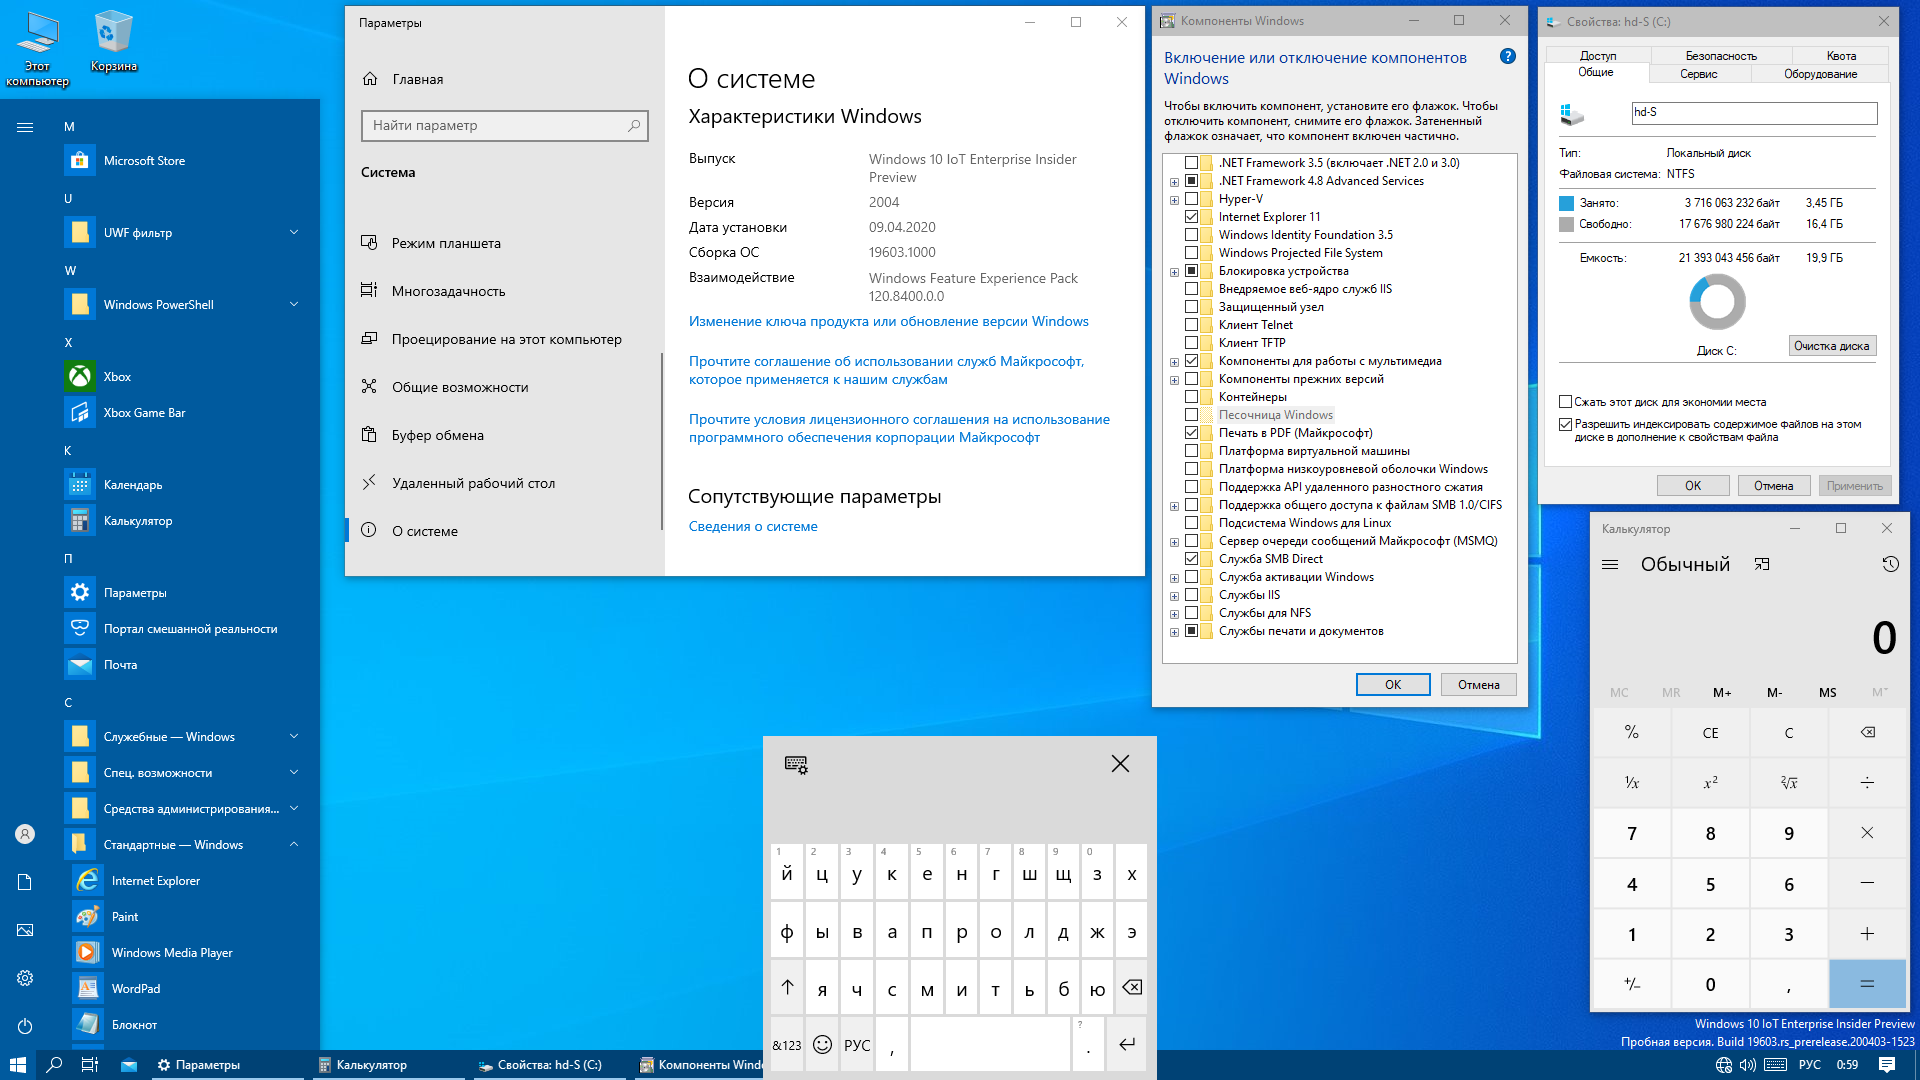Open Сведения о системе link
This screenshot has height=1080, width=1920.
click(753, 527)
